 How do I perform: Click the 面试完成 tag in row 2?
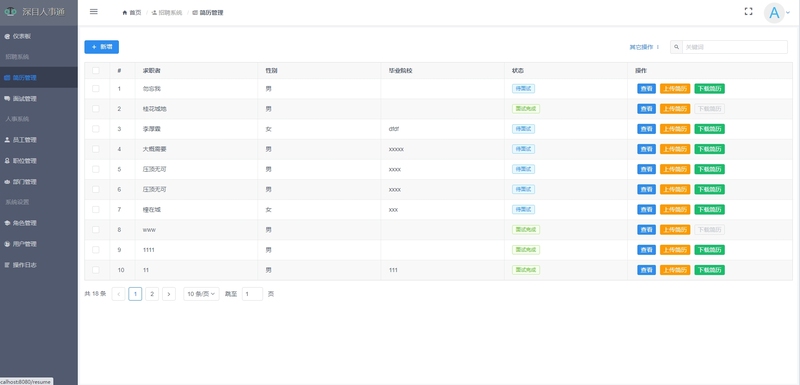point(526,109)
